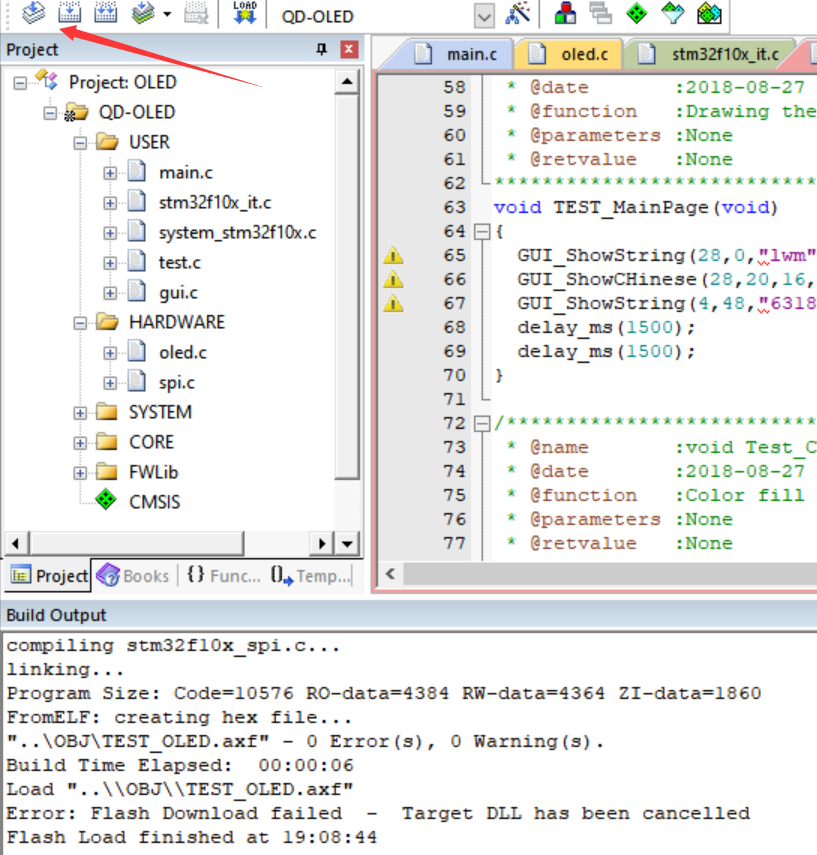Viewport: 817px width, 855px height.
Task: Collapse the Project: OLED root node
Action: (x=20, y=83)
